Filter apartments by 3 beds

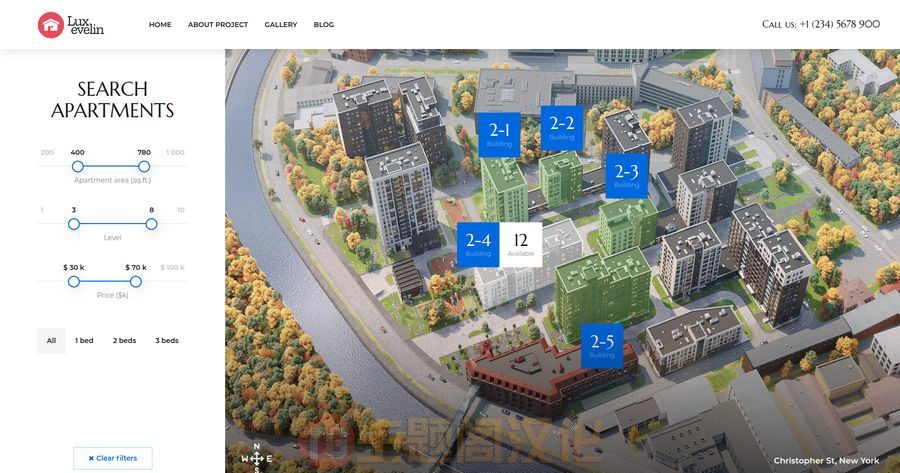click(167, 340)
